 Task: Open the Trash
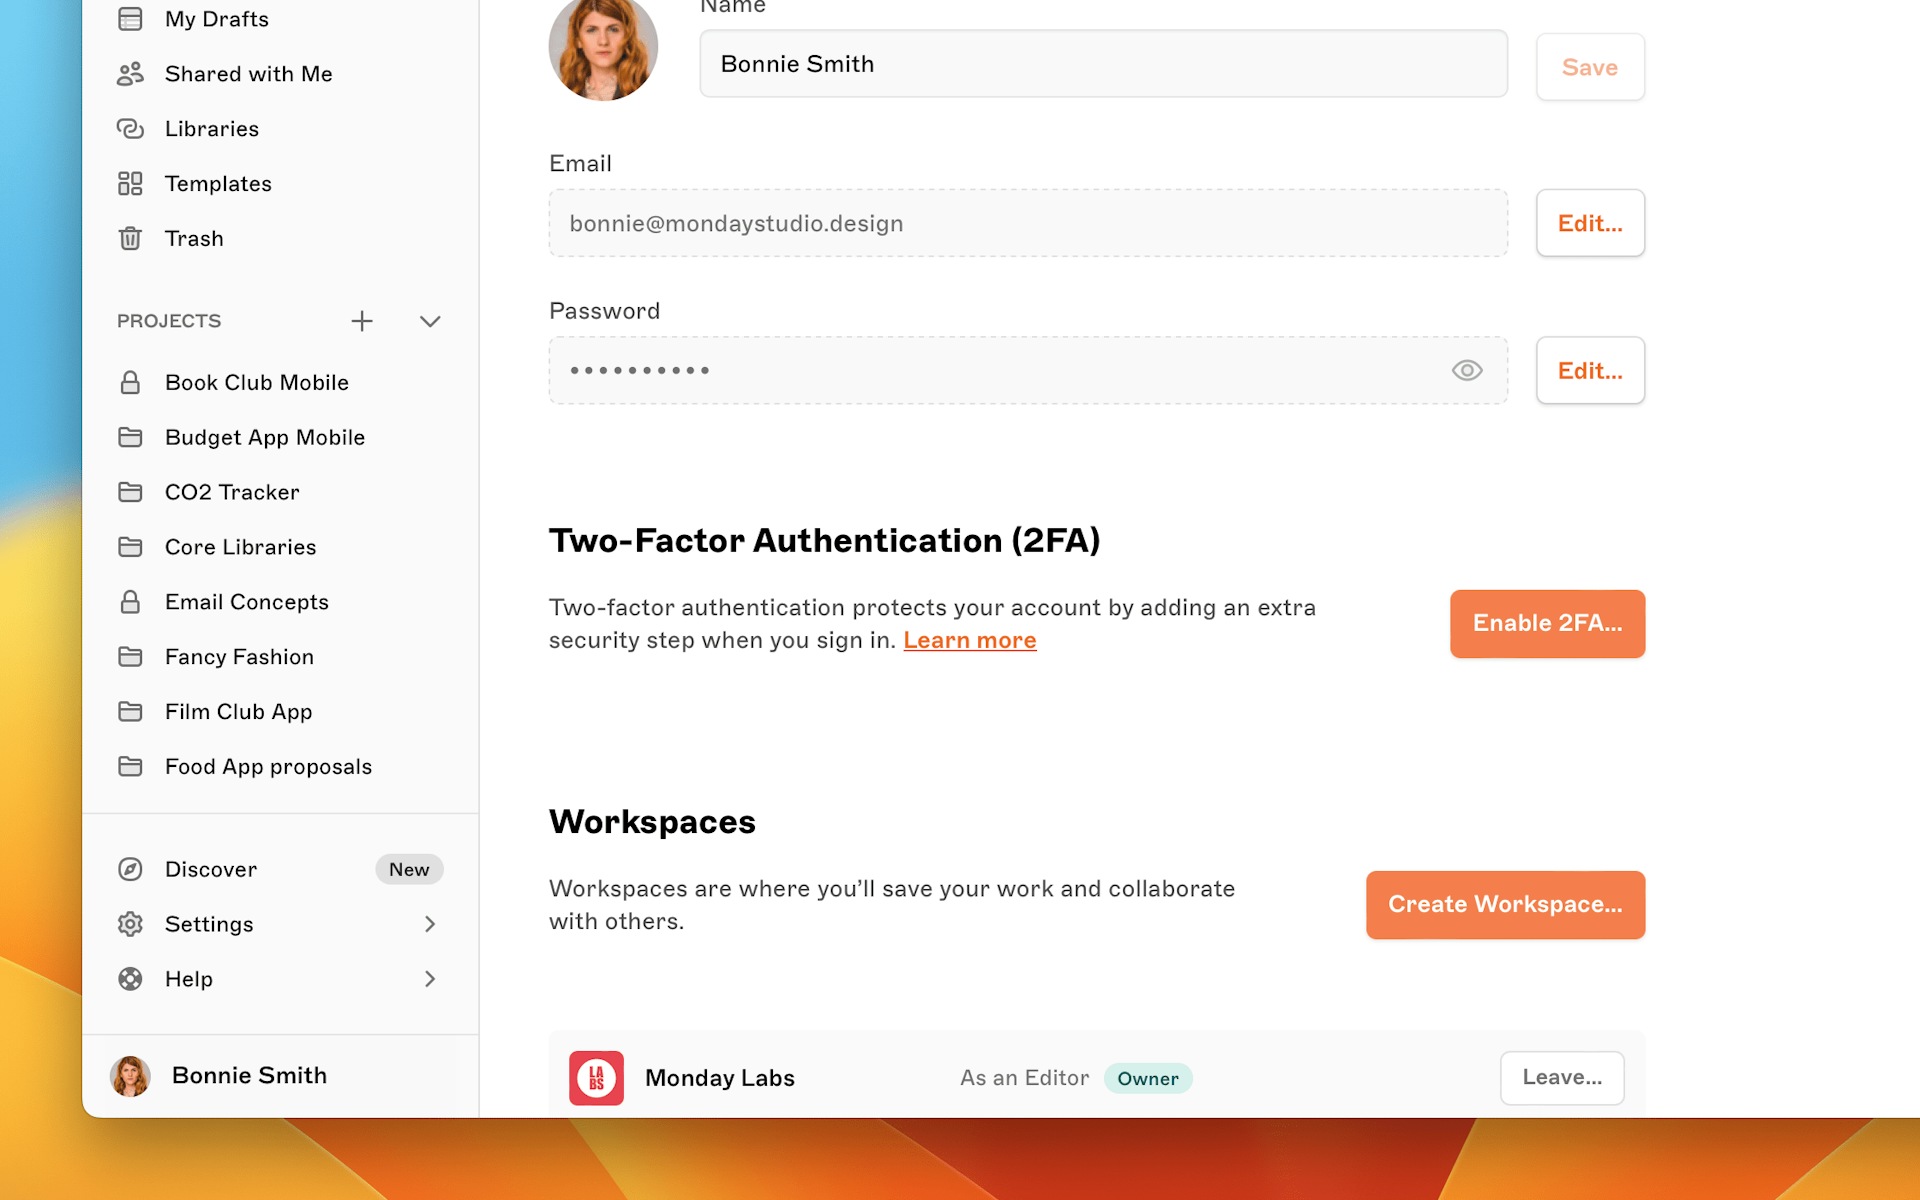(x=195, y=238)
